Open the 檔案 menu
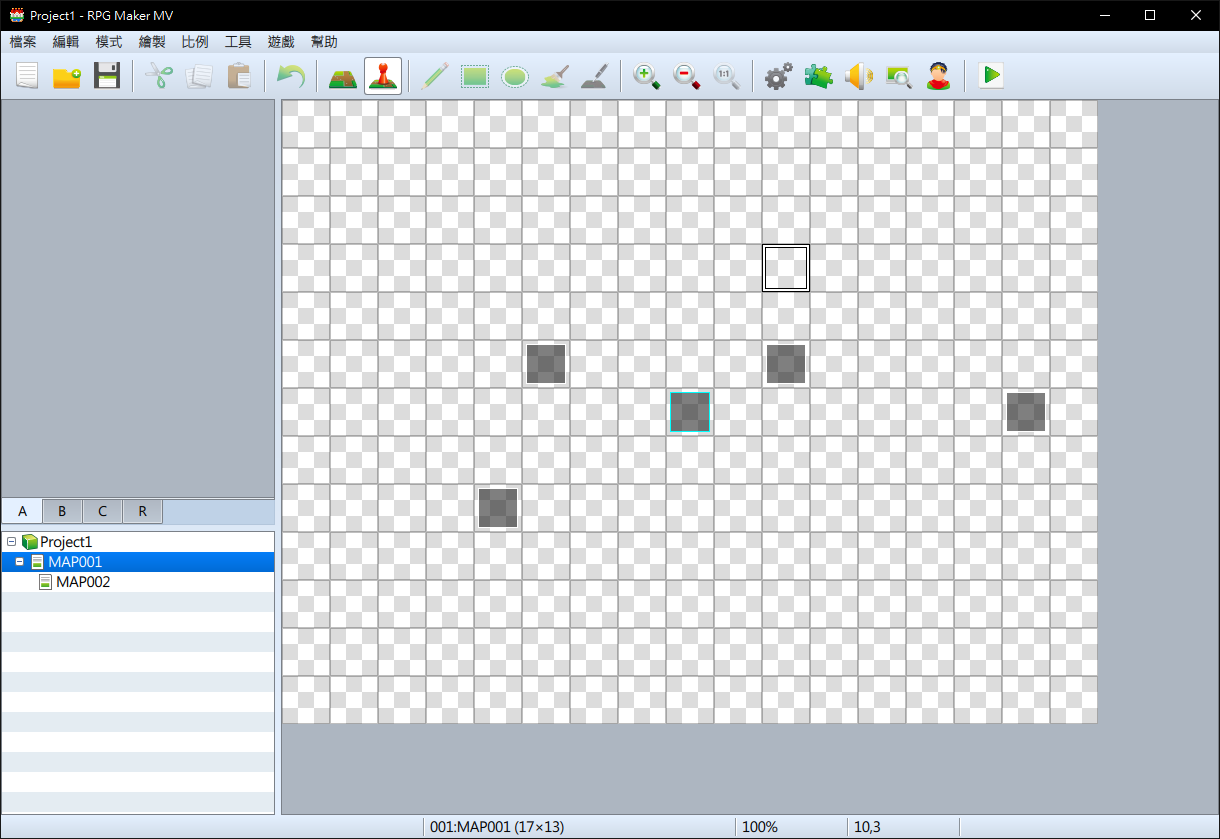The width and height of the screenshot is (1220, 839). pyautogui.click(x=23, y=42)
